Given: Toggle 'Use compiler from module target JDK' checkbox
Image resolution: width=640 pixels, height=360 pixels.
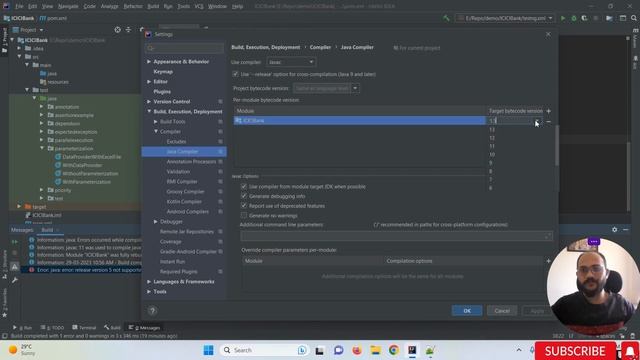Looking at the screenshot, I should click(x=244, y=187).
